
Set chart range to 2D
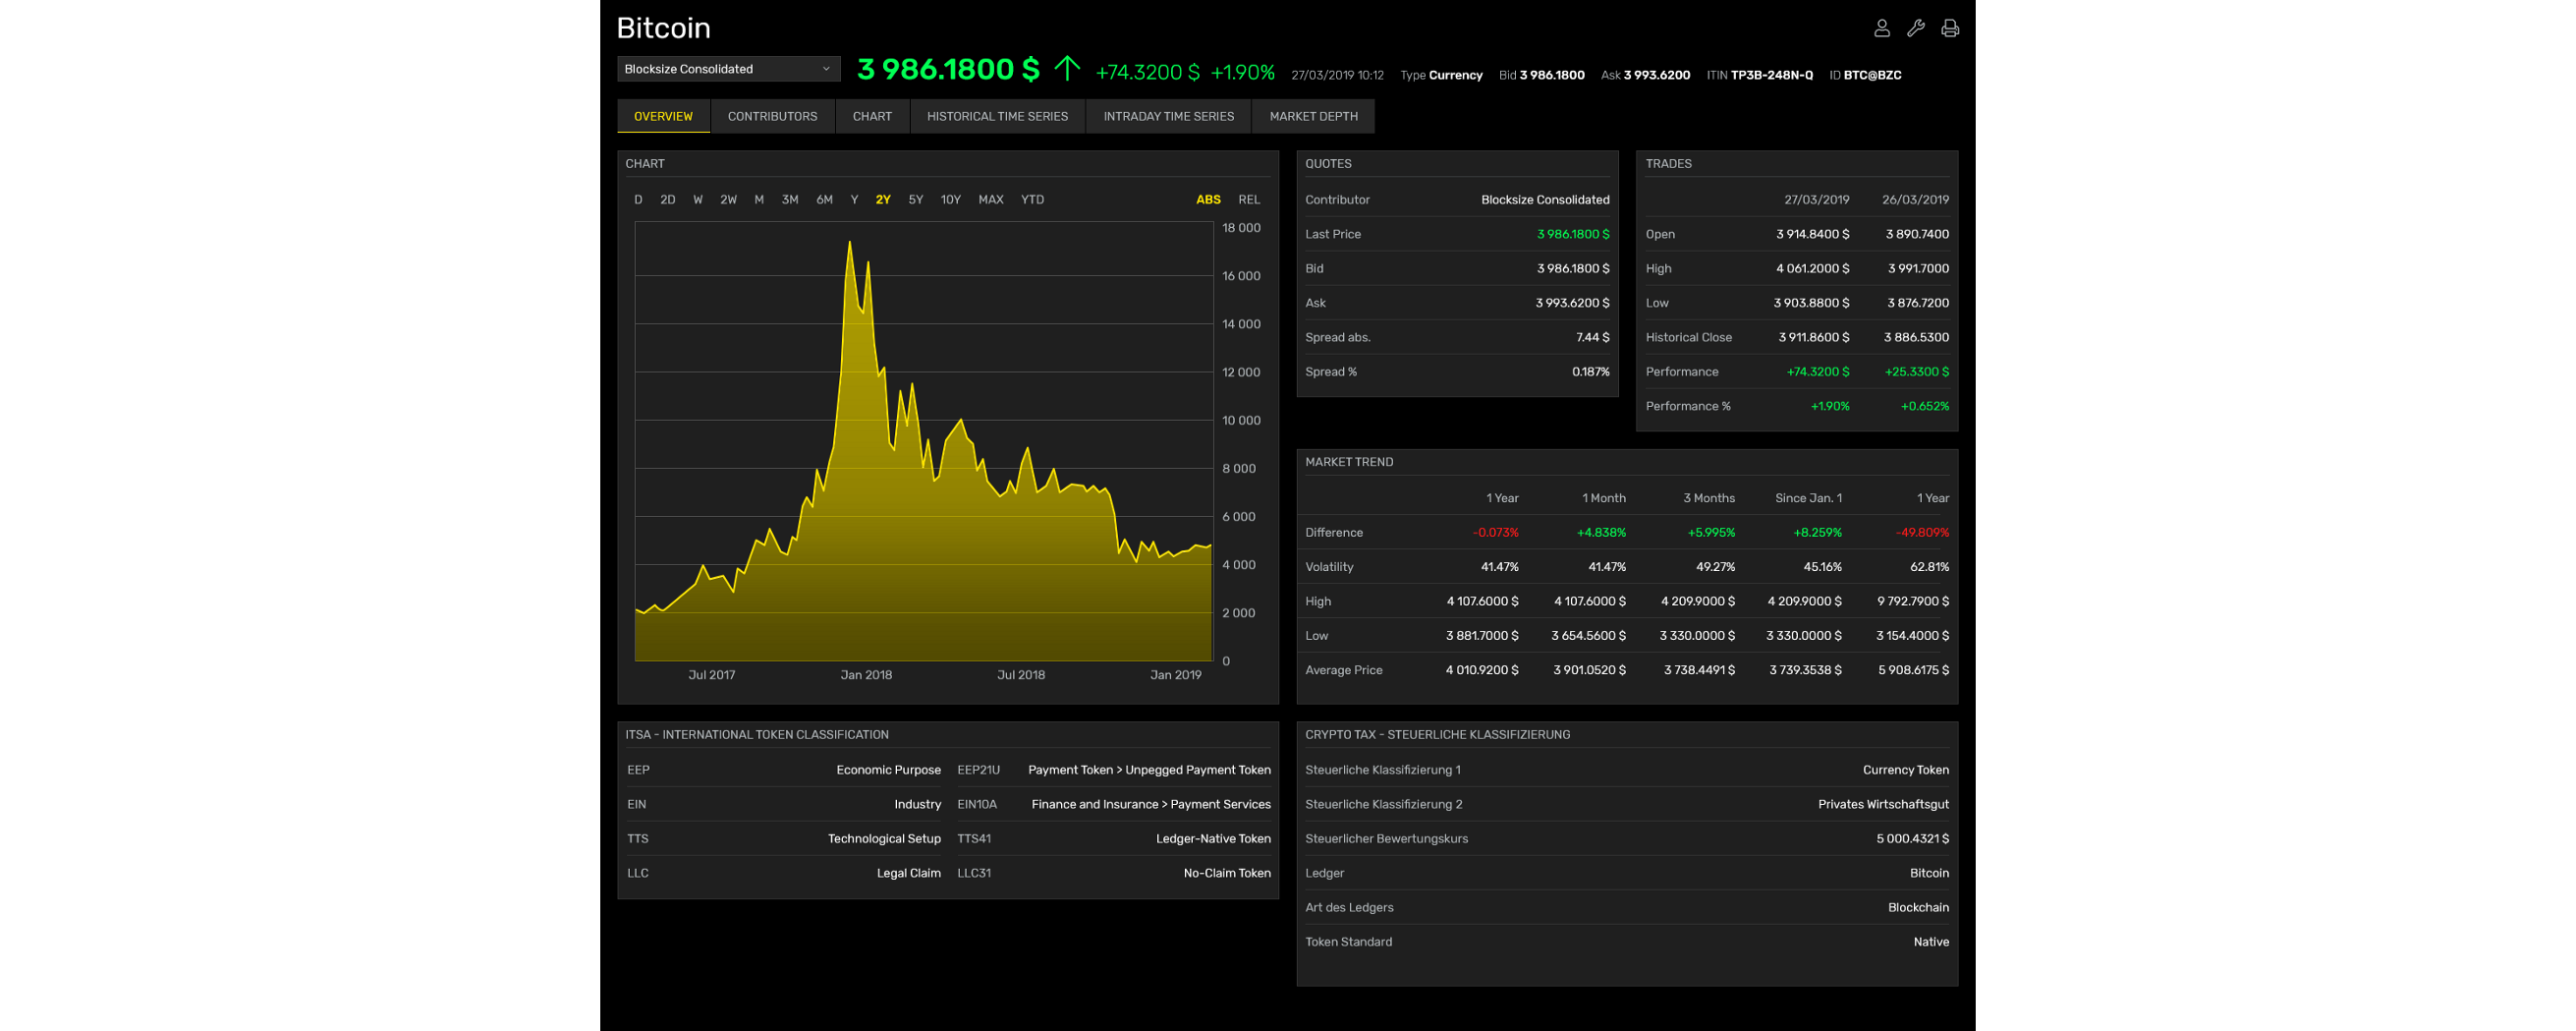[667, 200]
